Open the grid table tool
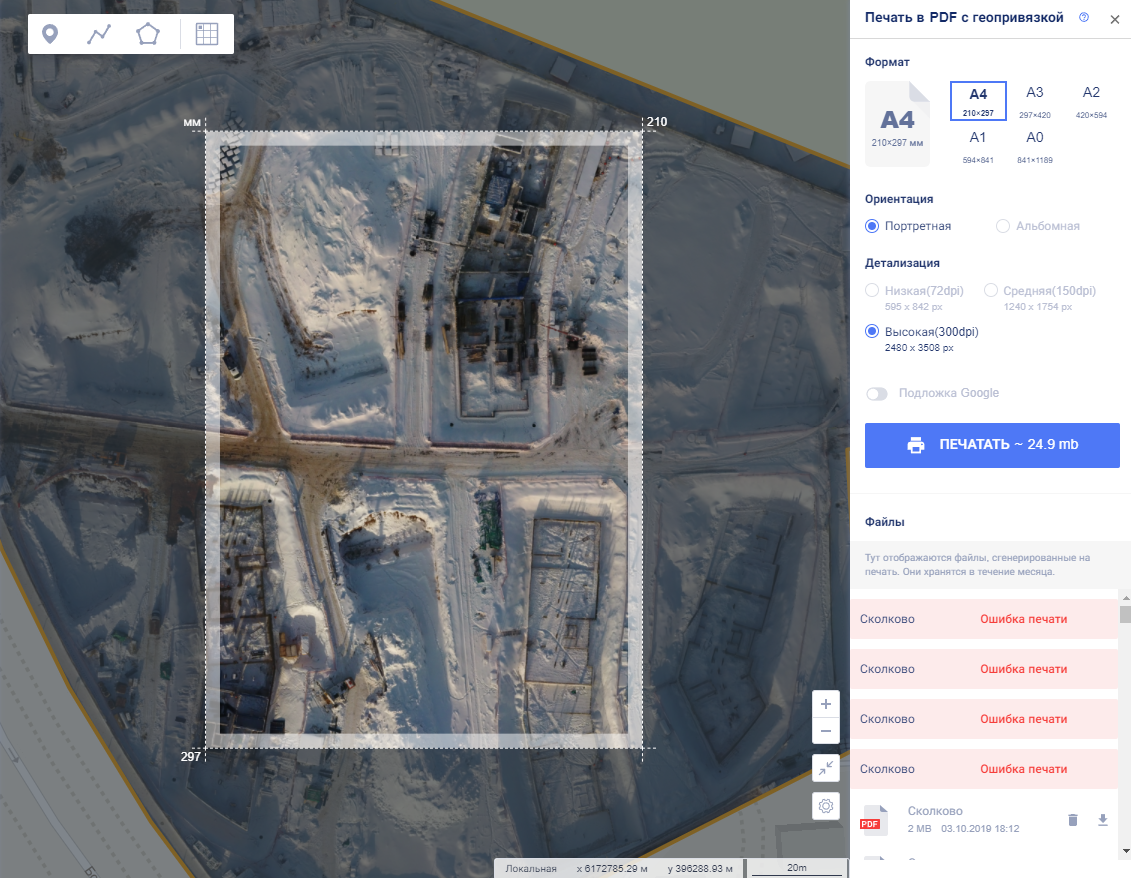 pos(206,34)
